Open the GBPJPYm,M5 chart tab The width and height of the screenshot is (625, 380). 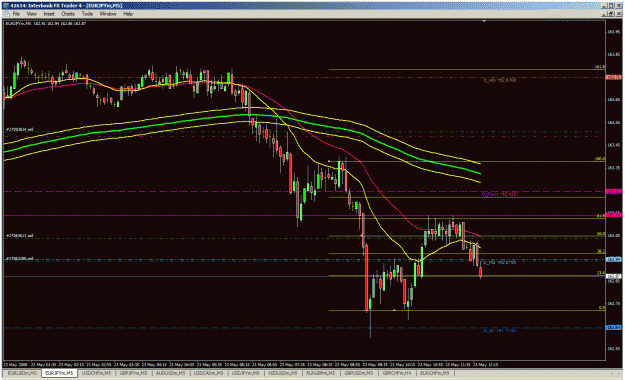(134, 373)
